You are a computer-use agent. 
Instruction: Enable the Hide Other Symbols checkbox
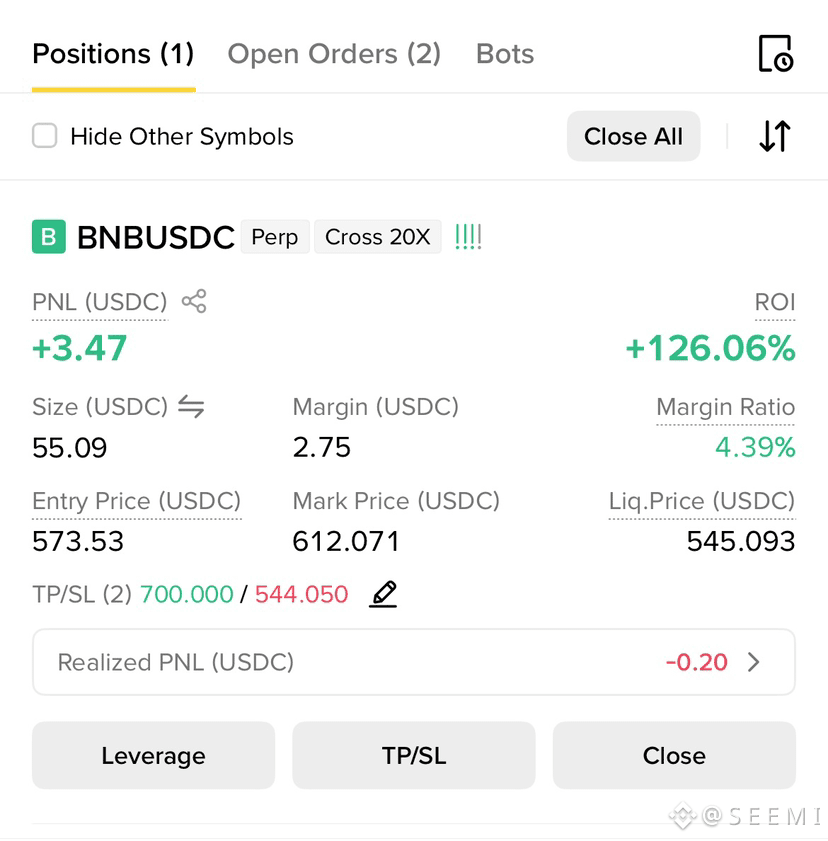[x=45, y=135]
